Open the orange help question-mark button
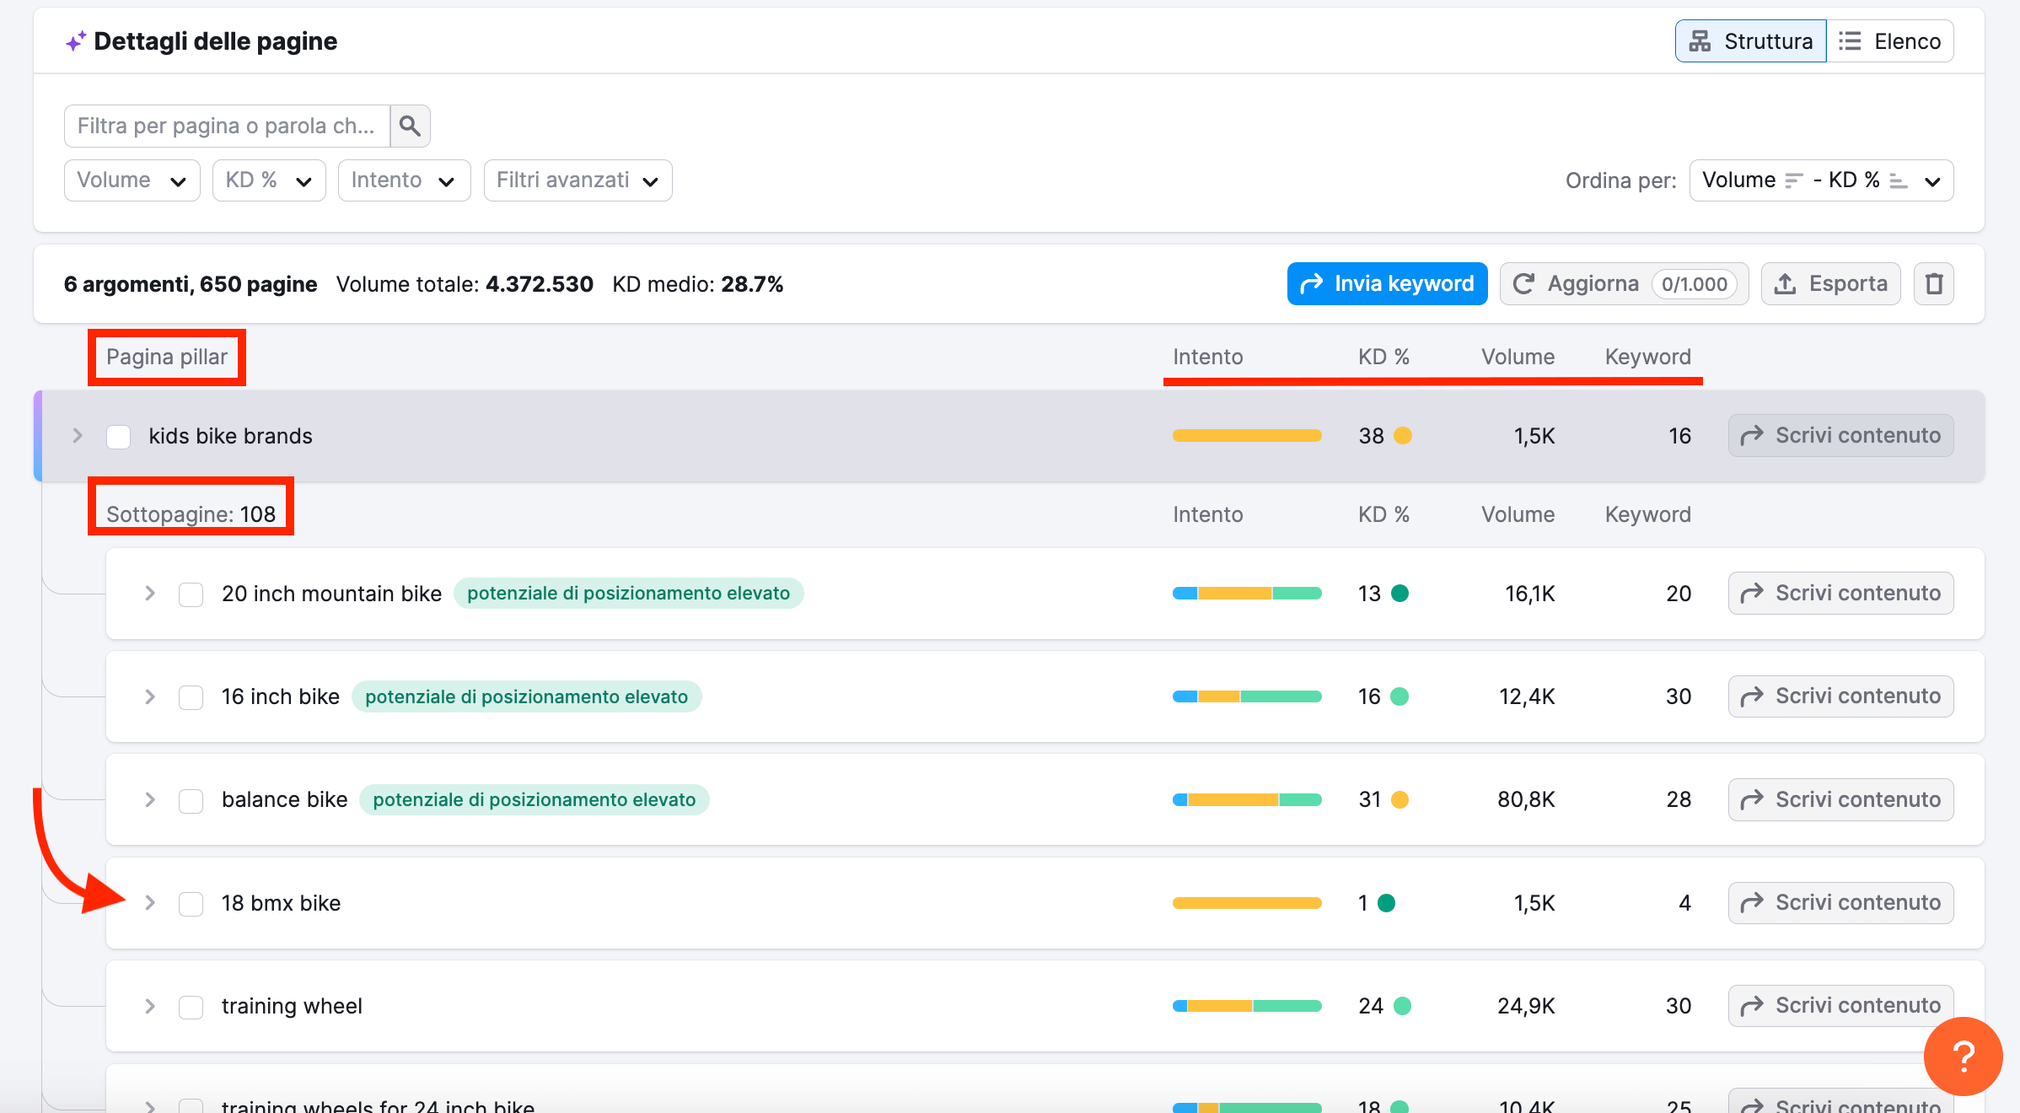 [1963, 1056]
